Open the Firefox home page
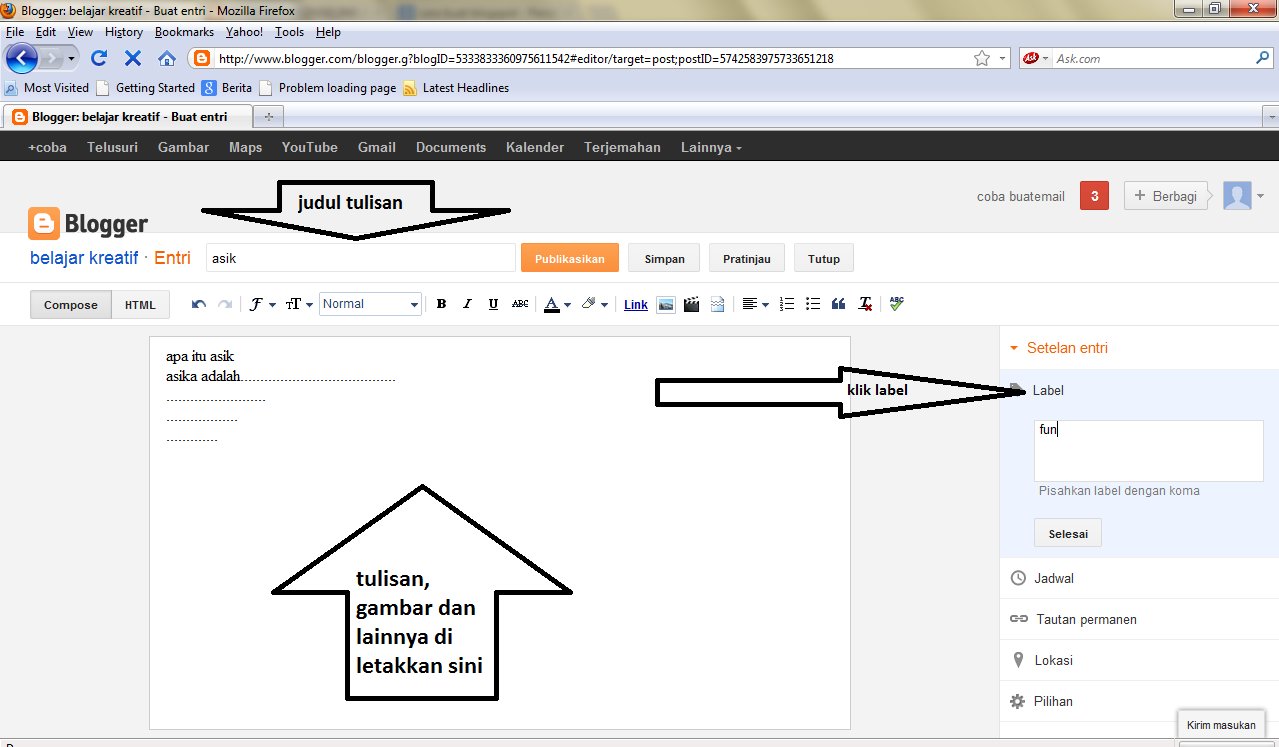1279x747 pixels. tap(167, 58)
